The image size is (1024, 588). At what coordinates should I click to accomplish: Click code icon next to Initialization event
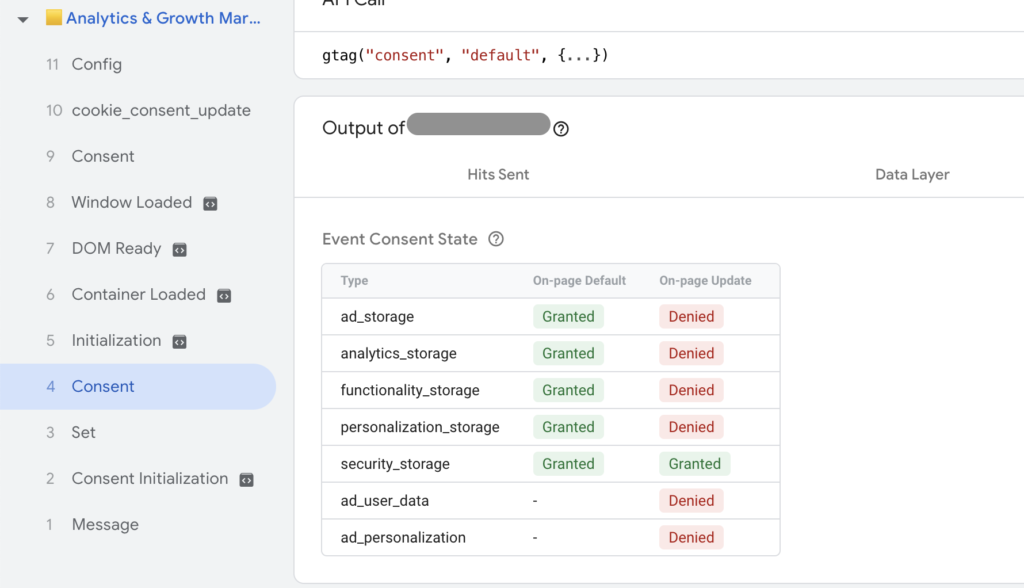(x=179, y=341)
